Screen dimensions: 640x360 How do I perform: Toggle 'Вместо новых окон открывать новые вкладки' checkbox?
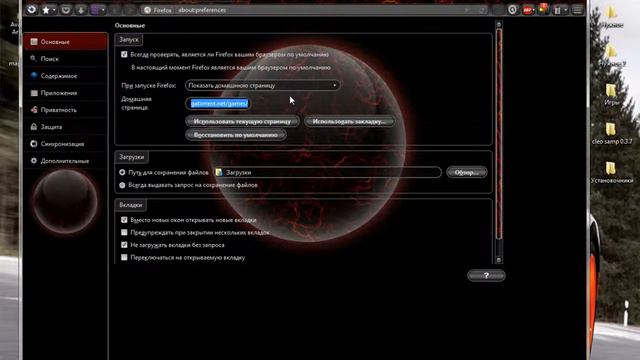pos(124,220)
